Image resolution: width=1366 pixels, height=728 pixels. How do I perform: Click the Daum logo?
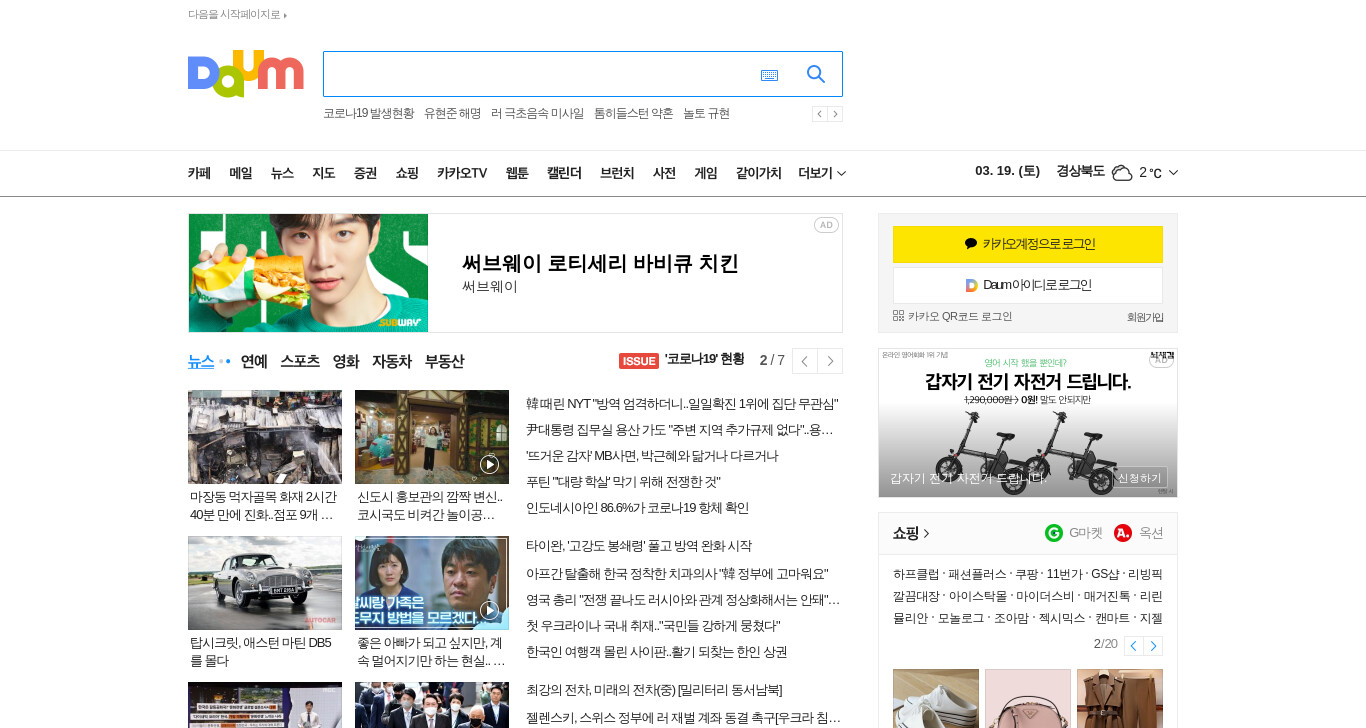click(x=245, y=74)
